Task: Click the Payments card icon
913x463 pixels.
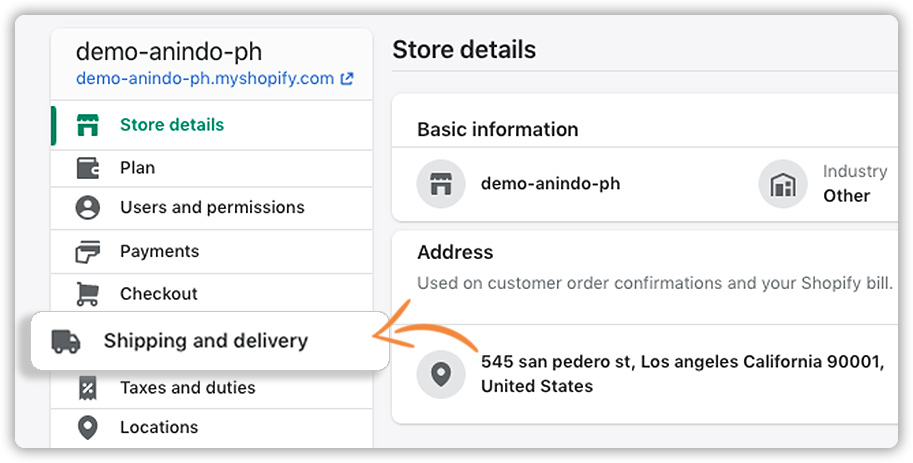Action: pyautogui.click(x=88, y=252)
